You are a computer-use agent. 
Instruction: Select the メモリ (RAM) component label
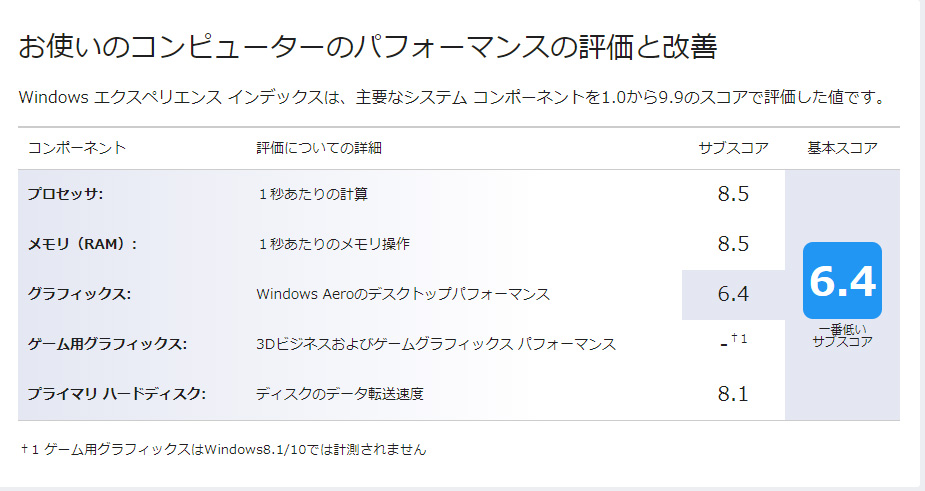(82, 244)
